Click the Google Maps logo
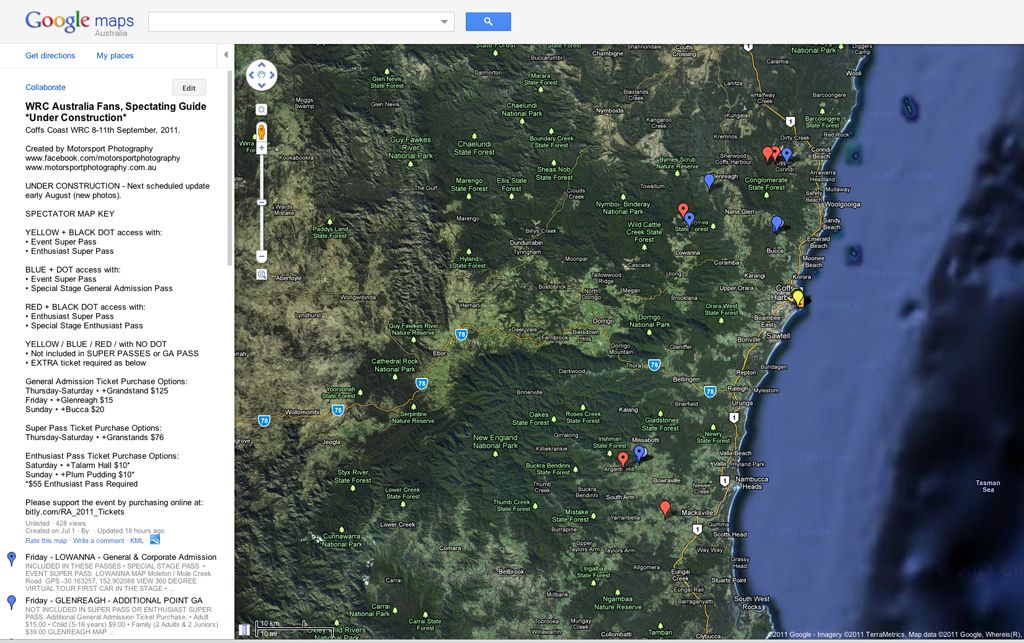This screenshot has height=643, width=1024. coord(79,23)
